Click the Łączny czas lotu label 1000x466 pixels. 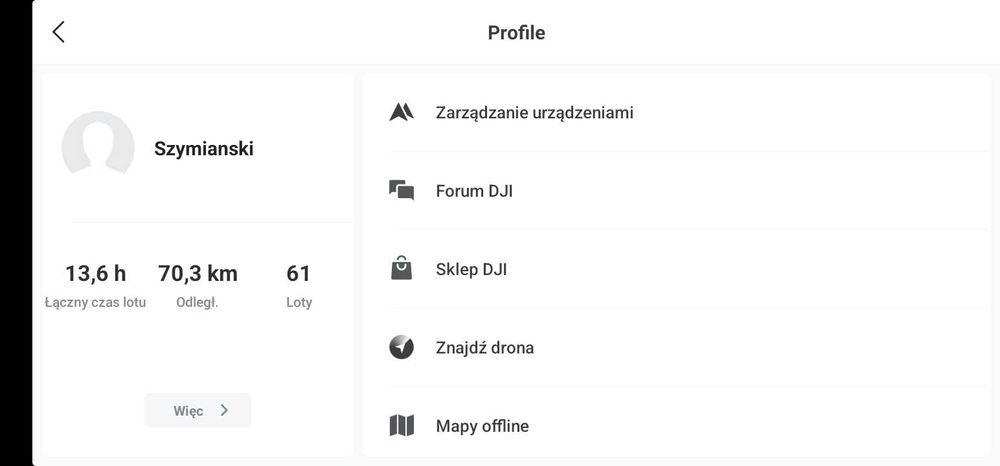pos(95,302)
